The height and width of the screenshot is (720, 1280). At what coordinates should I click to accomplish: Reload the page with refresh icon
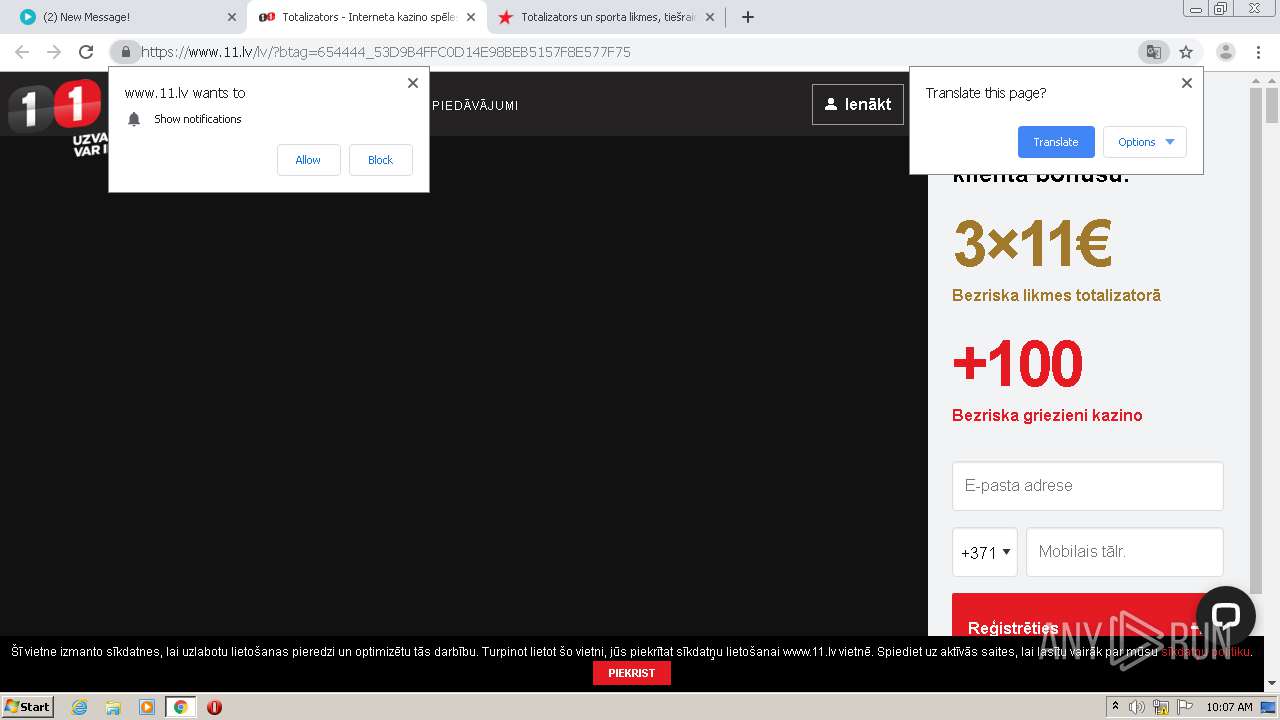tap(86, 52)
